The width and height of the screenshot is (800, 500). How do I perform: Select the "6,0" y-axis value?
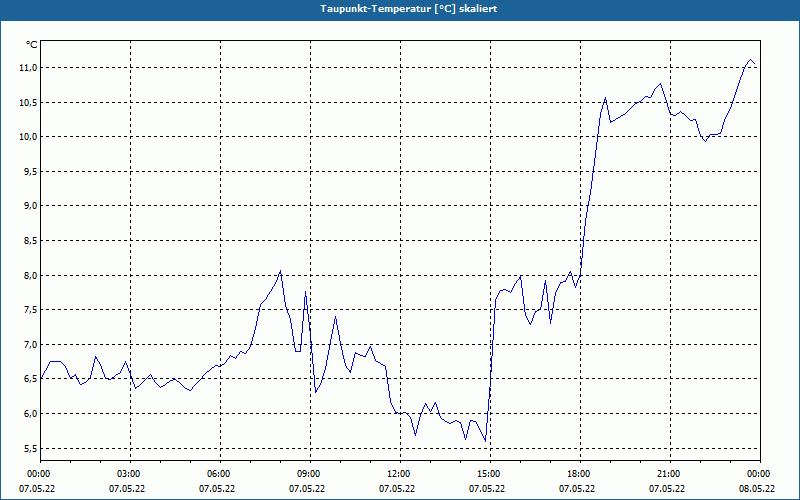coord(30,413)
